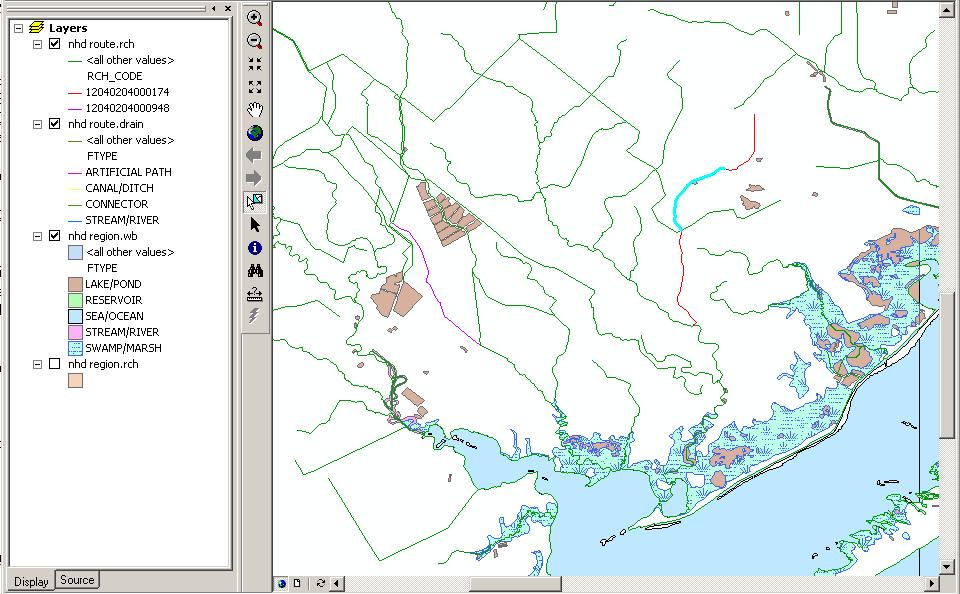Uncheck the nhd route.rch layer
The width and height of the screenshot is (960, 594).
[x=54, y=44]
